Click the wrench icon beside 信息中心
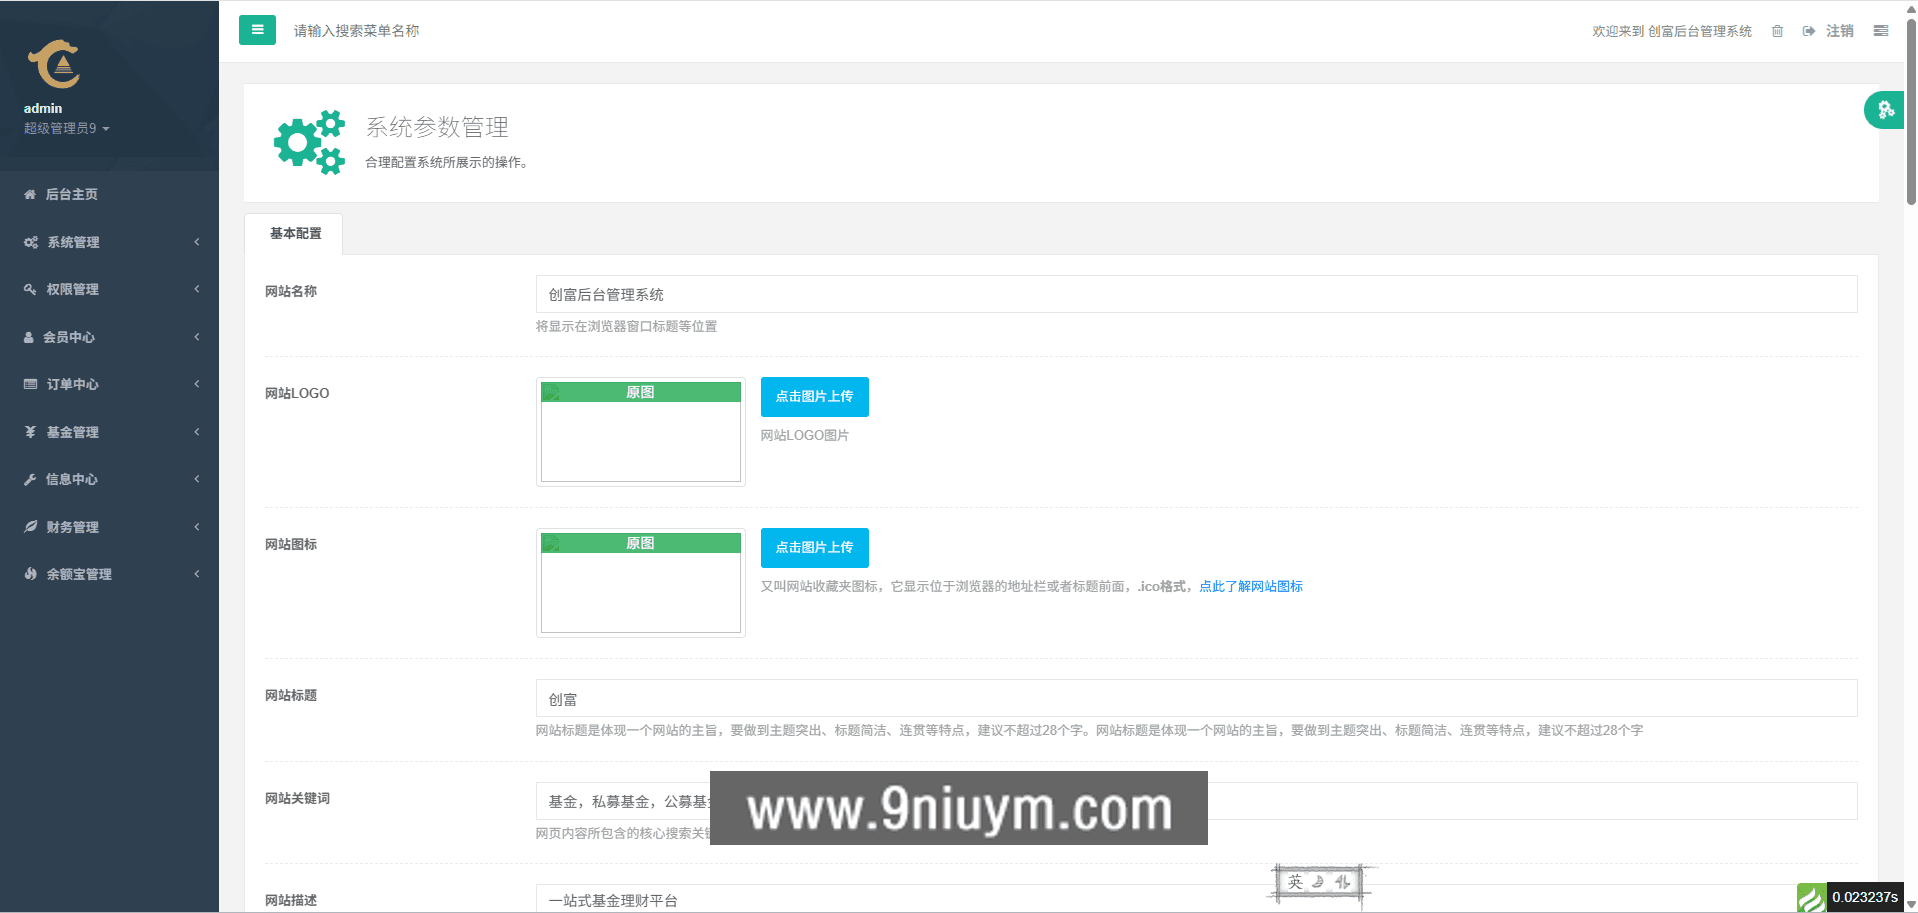Image resolution: width=1918 pixels, height=913 pixels. click(29, 479)
